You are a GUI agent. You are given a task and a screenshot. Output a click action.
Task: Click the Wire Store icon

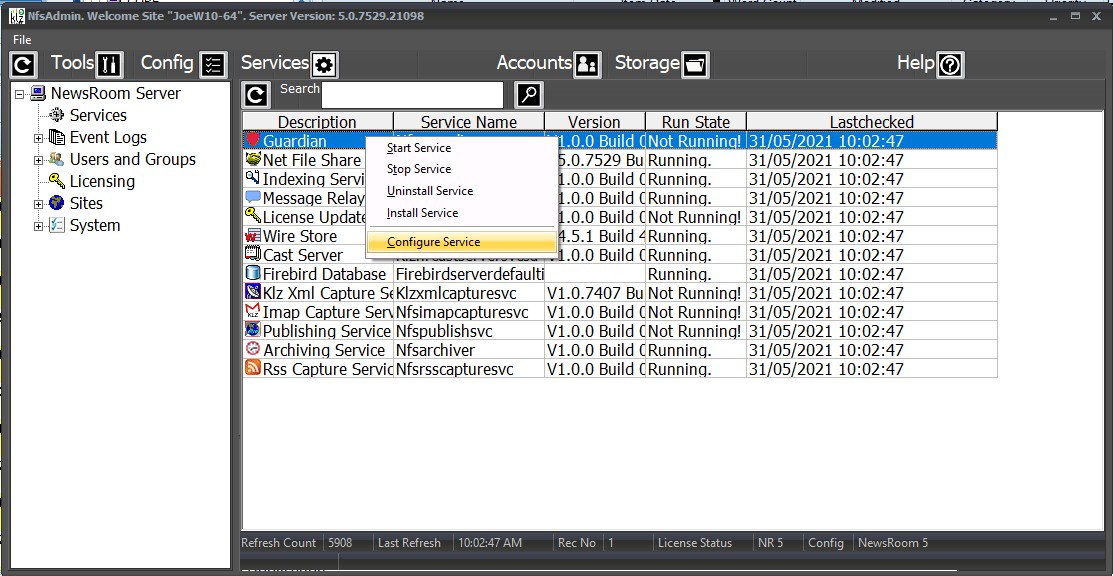tap(253, 235)
